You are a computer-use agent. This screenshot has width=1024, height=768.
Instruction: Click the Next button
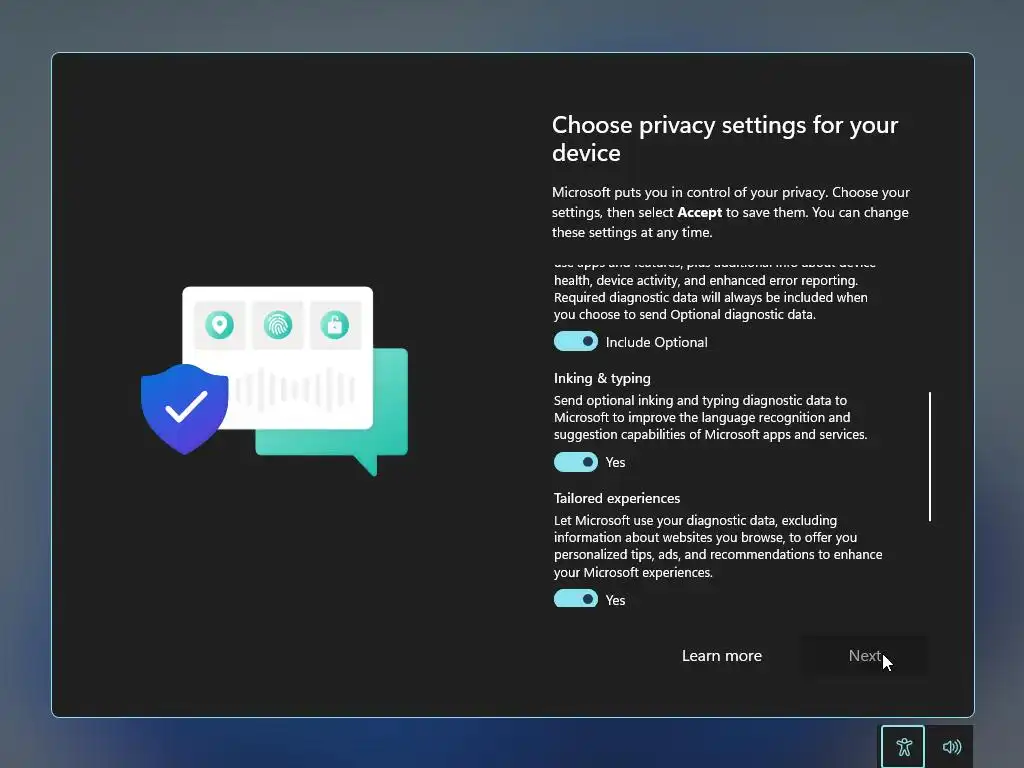tap(864, 656)
